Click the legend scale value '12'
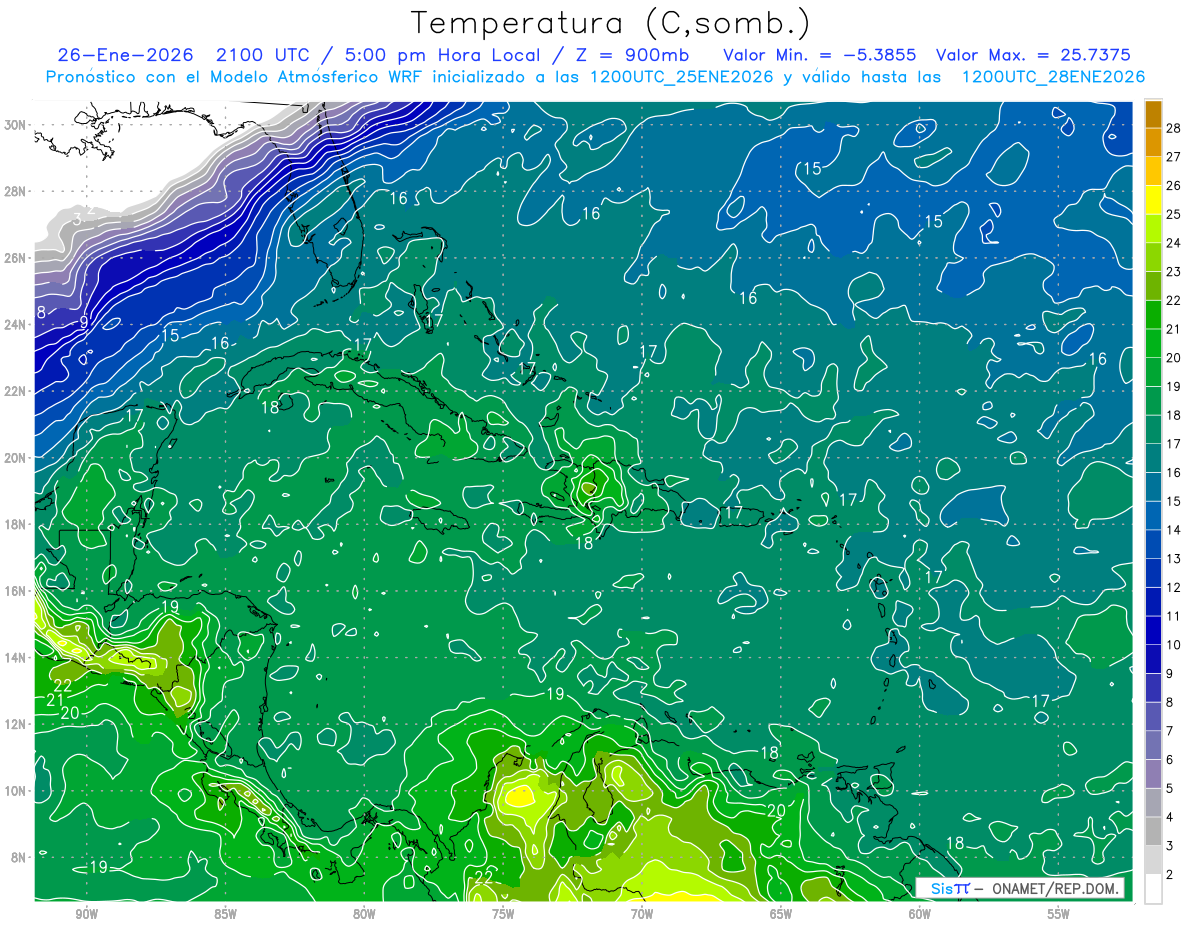 [x=1175, y=588]
